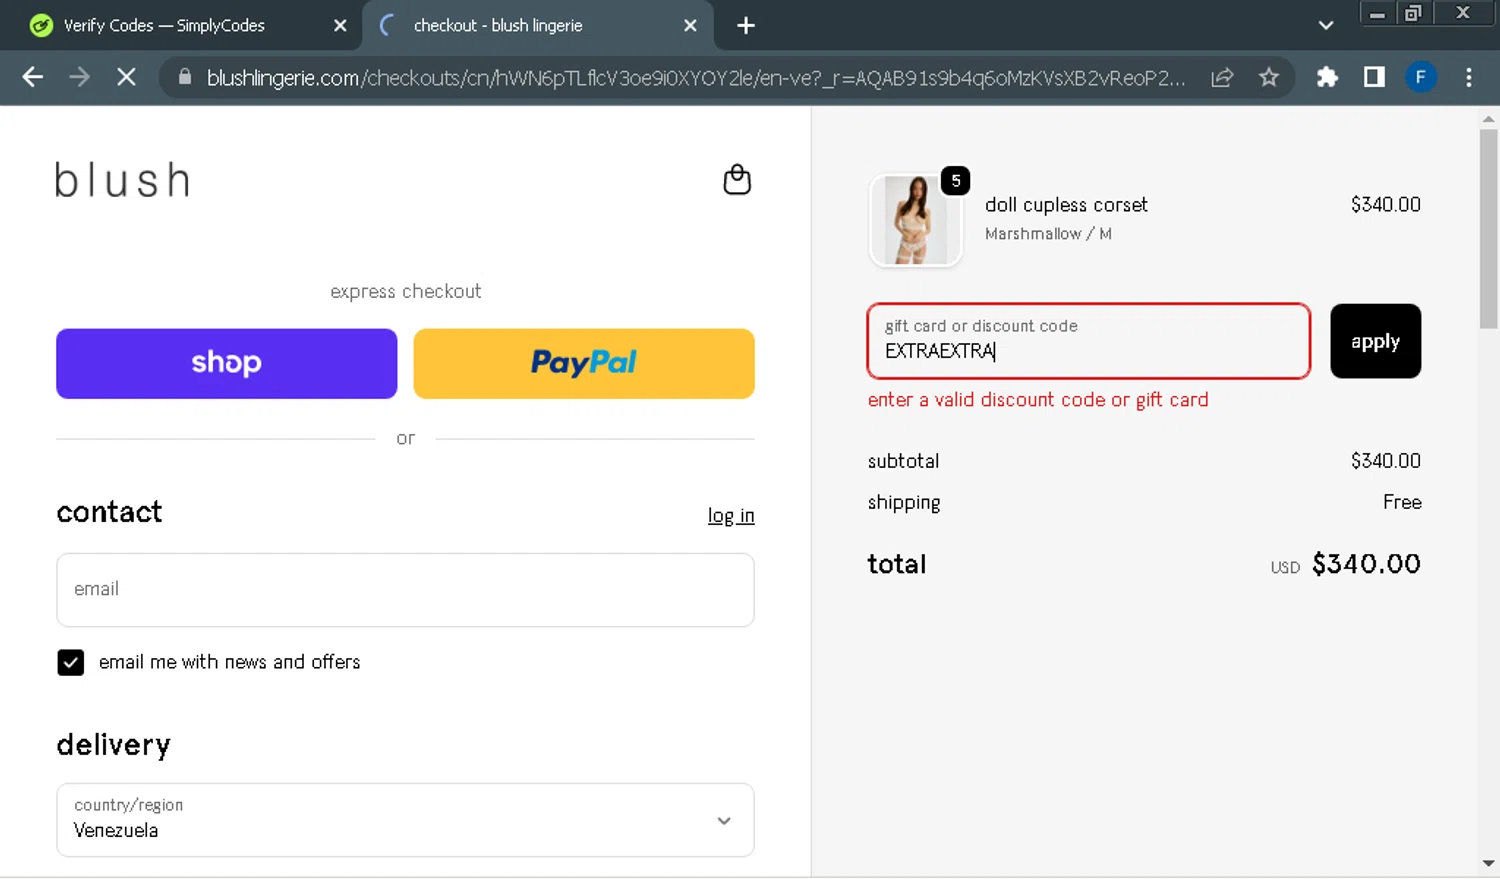Click the 'delivery' heading
1500x879 pixels.
tap(114, 745)
